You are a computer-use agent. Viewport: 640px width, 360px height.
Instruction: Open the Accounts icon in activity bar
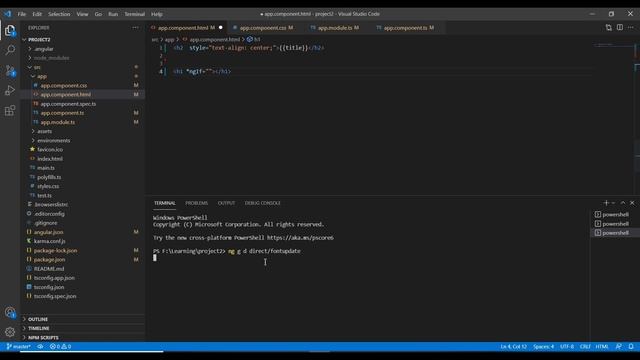pyautogui.click(x=10, y=313)
